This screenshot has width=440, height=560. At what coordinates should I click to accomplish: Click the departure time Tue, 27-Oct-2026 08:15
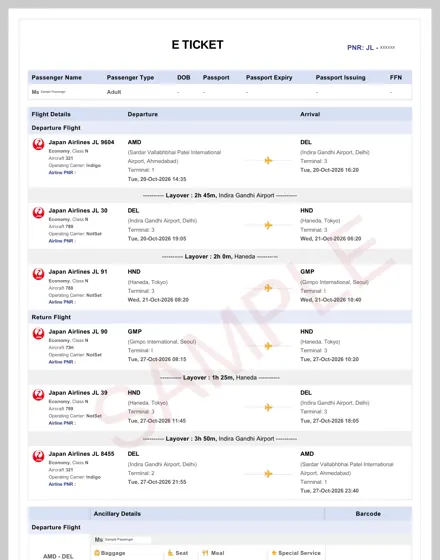click(157, 359)
